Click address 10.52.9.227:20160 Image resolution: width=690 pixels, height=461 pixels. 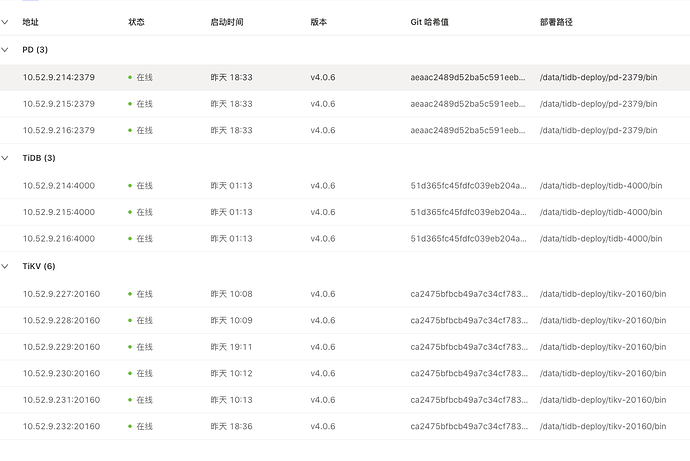[x=62, y=294]
